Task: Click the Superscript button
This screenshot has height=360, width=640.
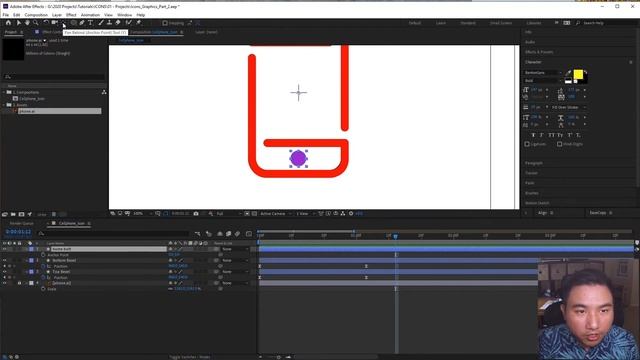Action: click(x=570, y=135)
